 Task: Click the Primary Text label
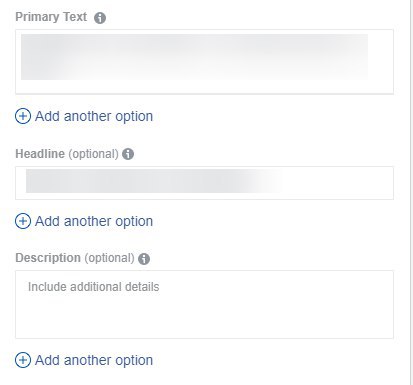[x=51, y=17]
